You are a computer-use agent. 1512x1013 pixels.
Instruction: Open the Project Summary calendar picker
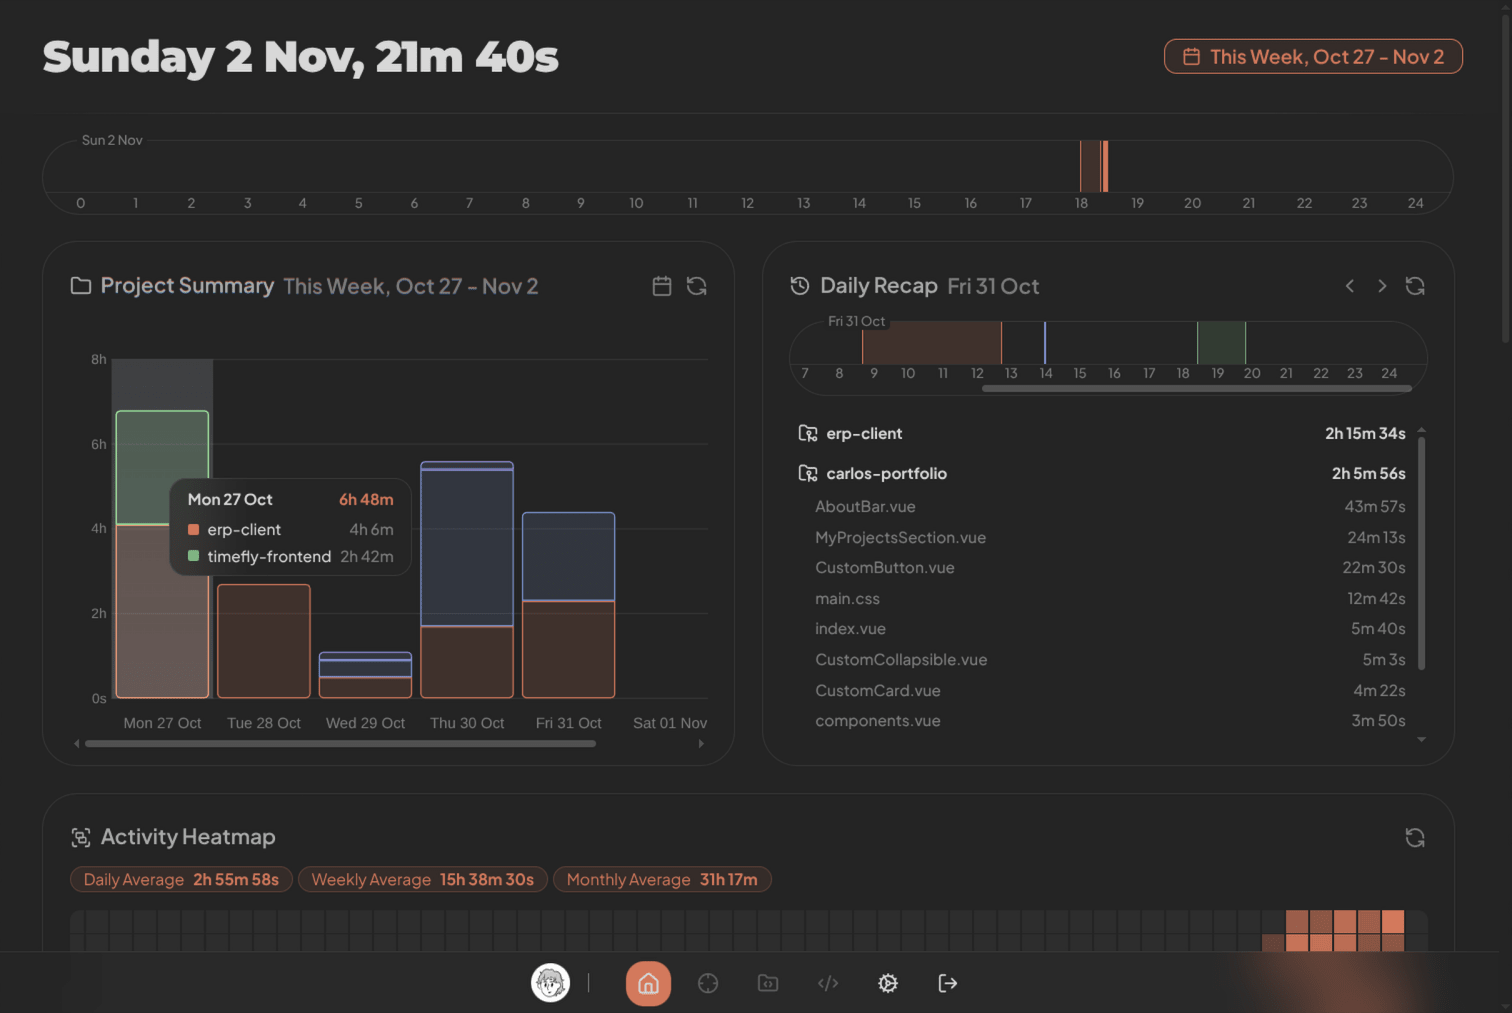[662, 286]
